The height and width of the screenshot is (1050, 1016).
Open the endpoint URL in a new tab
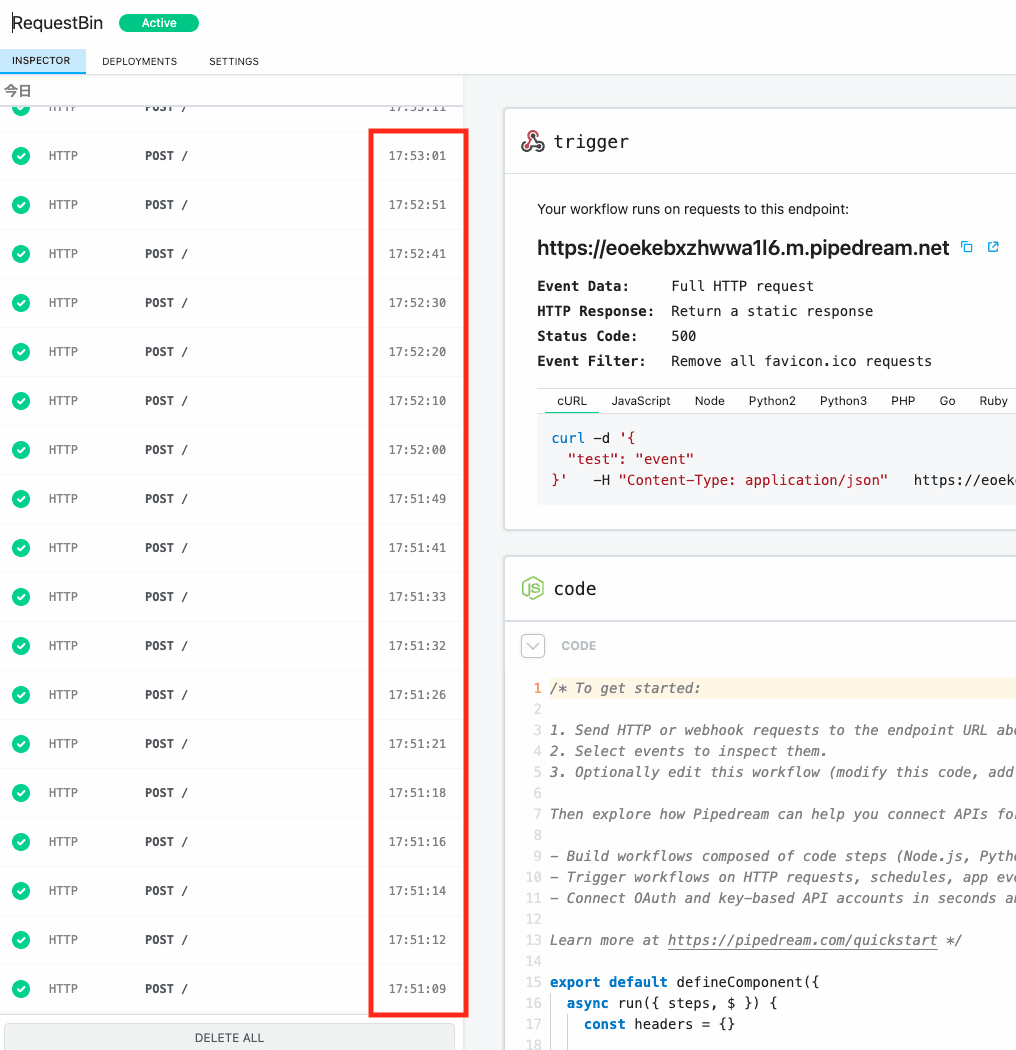[x=993, y=247]
